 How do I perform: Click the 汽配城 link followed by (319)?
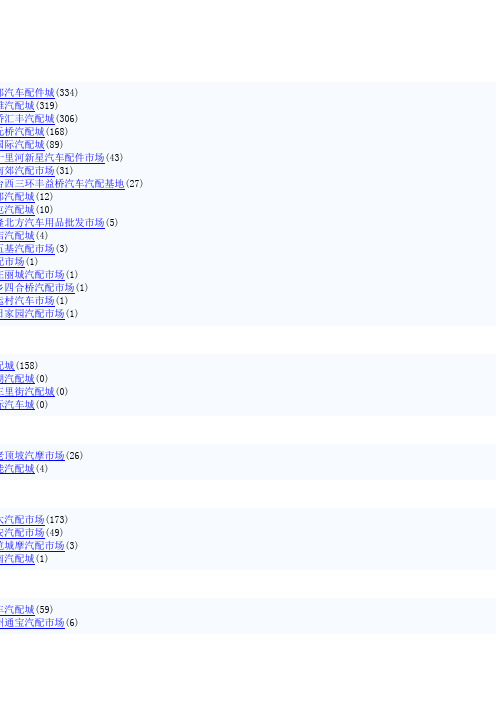(x=17, y=106)
